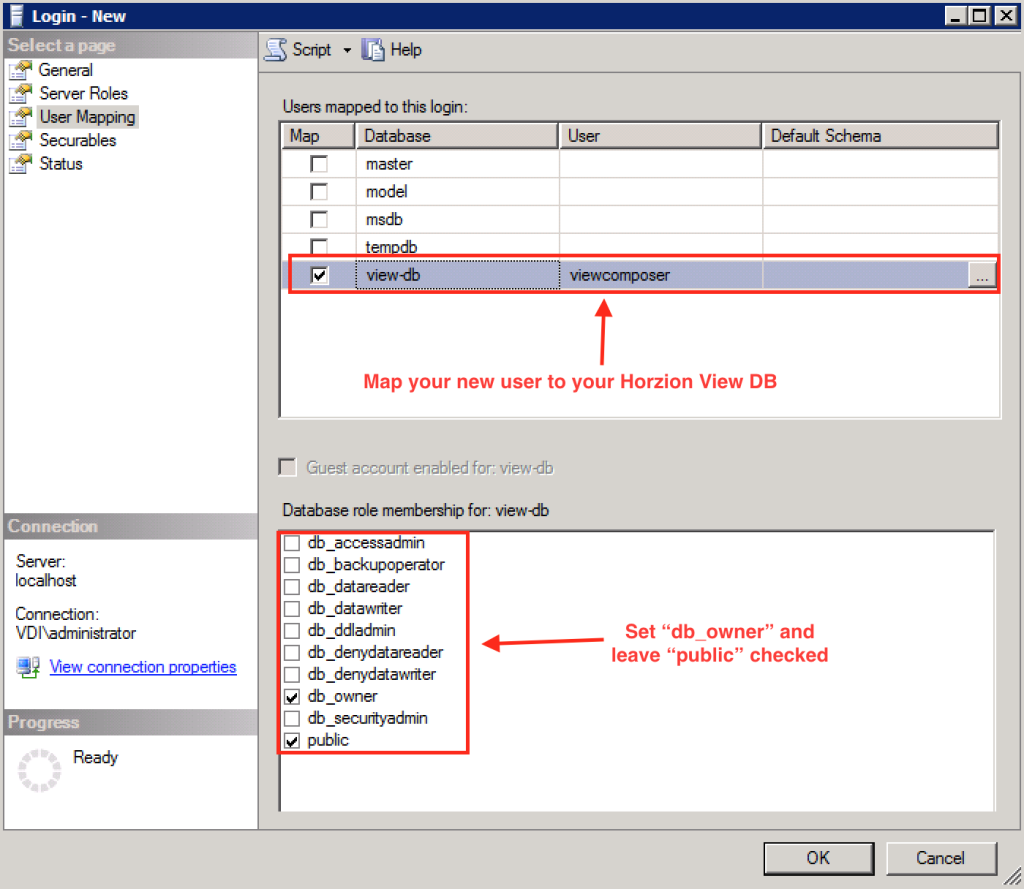
Task: Click the Default Schema browse button
Action: tap(983, 274)
